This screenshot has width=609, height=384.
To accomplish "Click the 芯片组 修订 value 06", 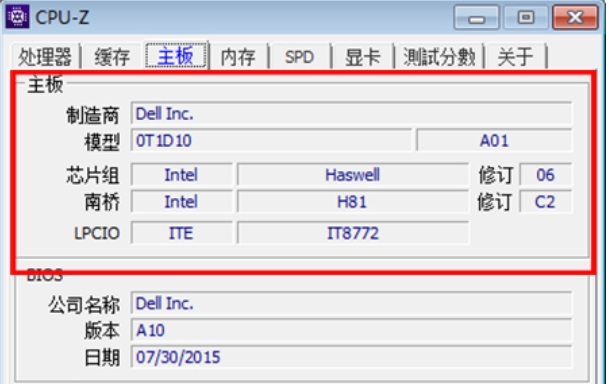I will pyautogui.click(x=545, y=175).
